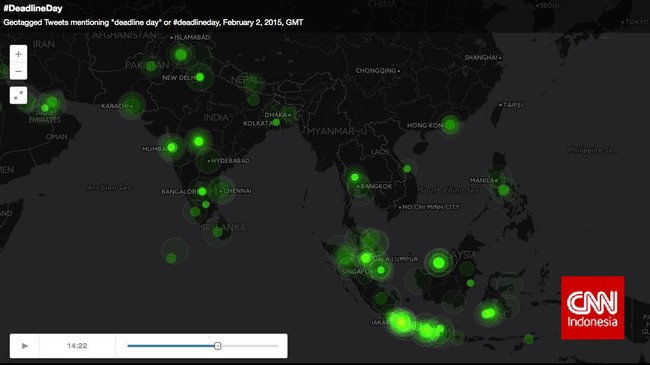Screen dimensions: 650x365
Task: Click the green dot over Sri Lanka
Action: [218, 232]
